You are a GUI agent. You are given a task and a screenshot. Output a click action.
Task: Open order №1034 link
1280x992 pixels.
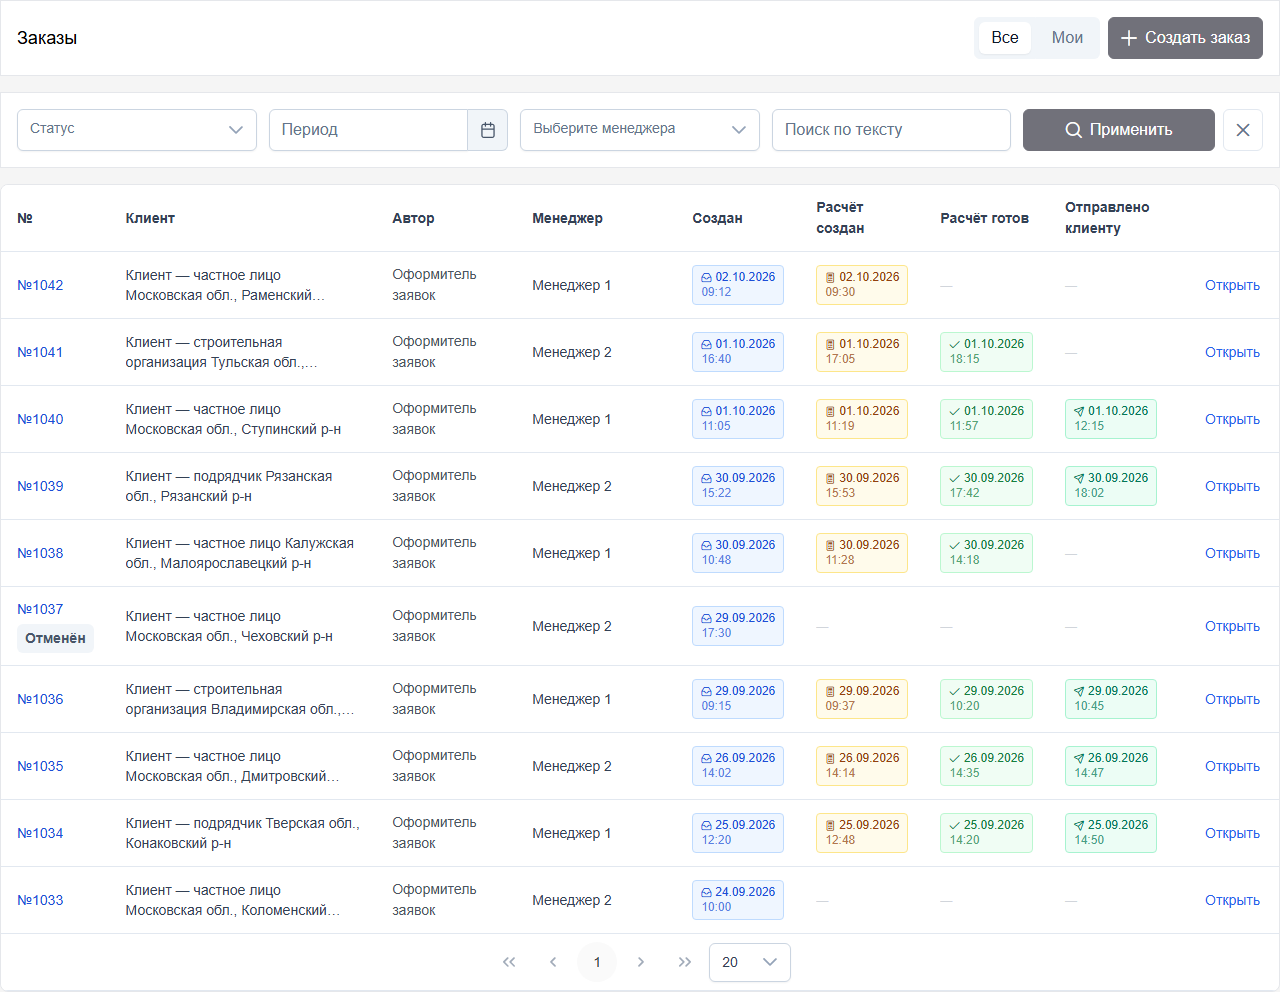pos(40,833)
